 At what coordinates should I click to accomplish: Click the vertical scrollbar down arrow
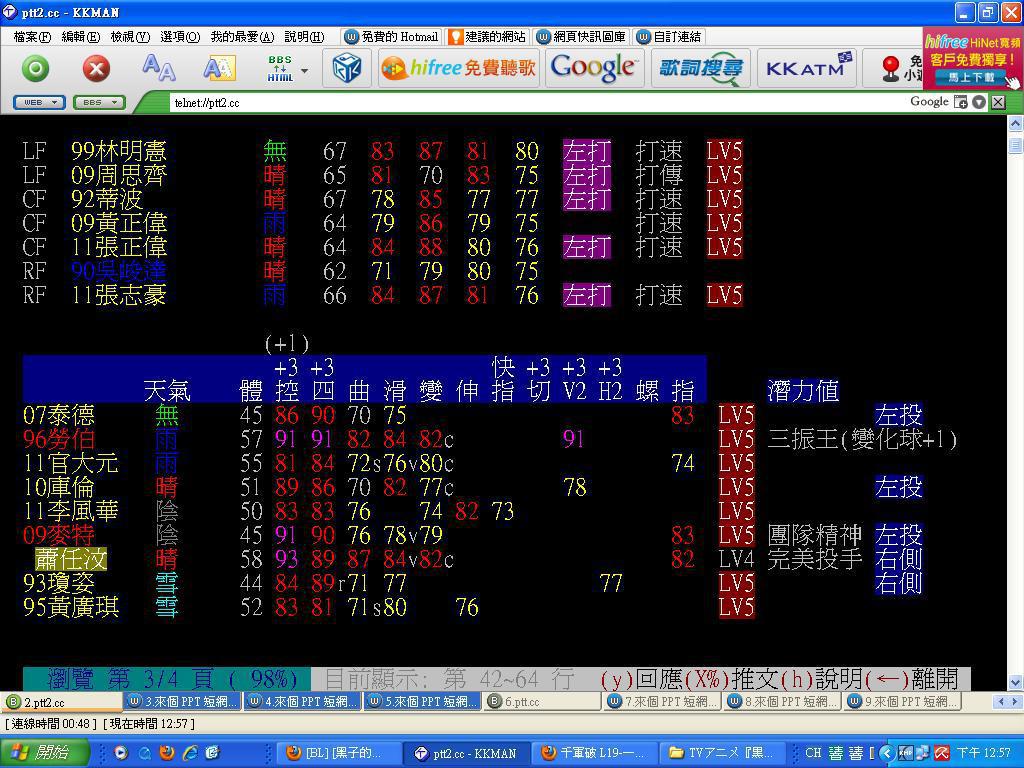pyautogui.click(x=1016, y=682)
